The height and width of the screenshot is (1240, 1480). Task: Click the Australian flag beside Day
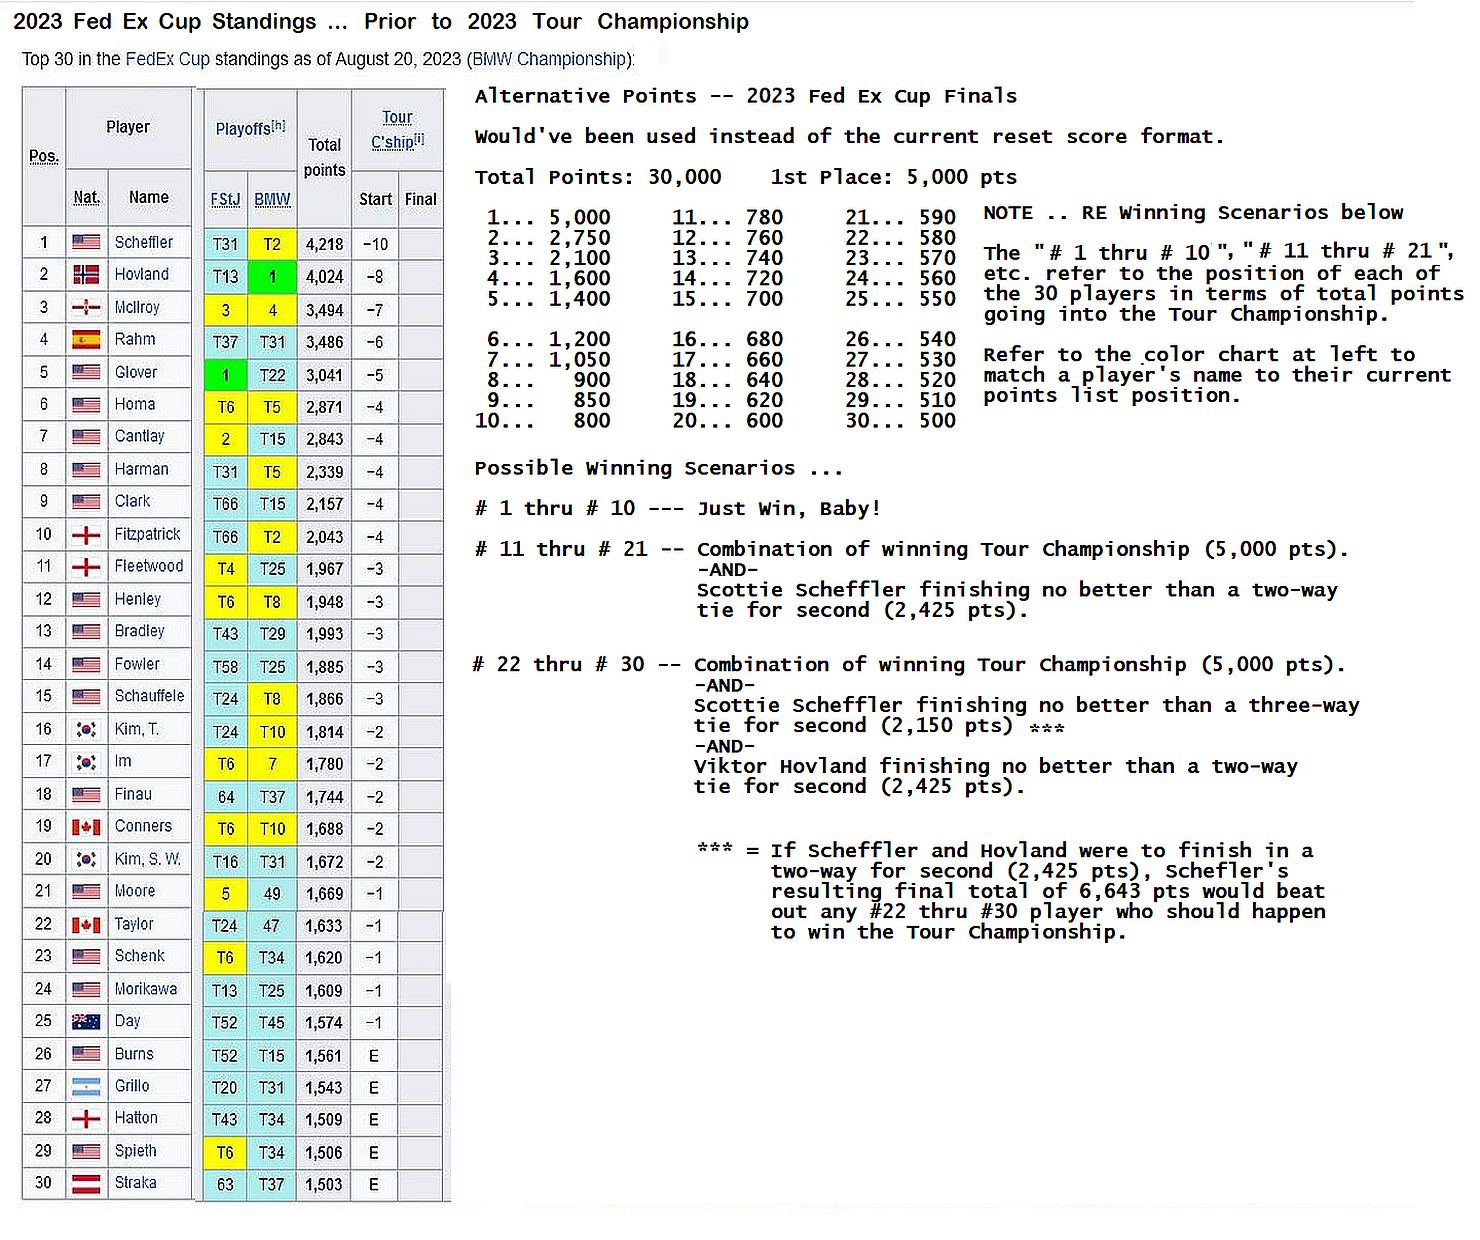[x=86, y=1022]
